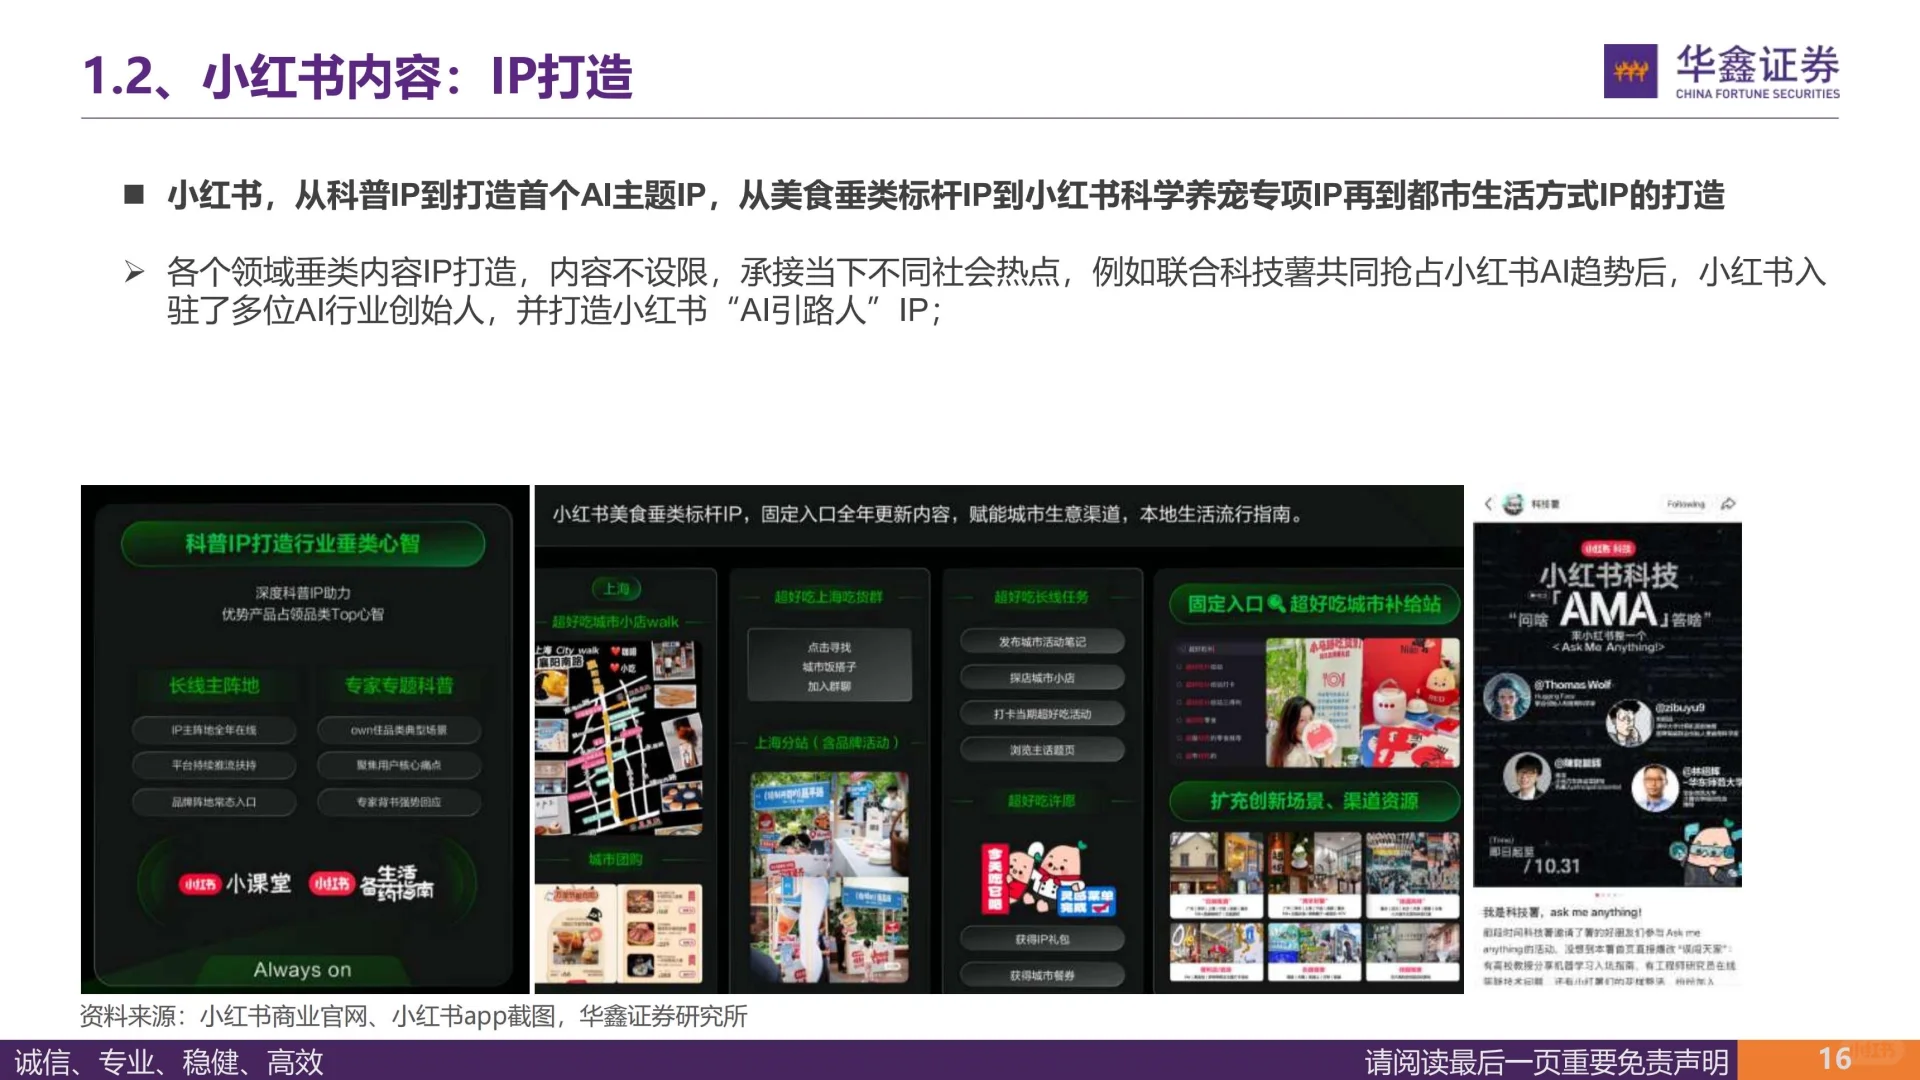Click the share icon on the 科技薯 post
1920x1080 pixels.
(x=1729, y=502)
